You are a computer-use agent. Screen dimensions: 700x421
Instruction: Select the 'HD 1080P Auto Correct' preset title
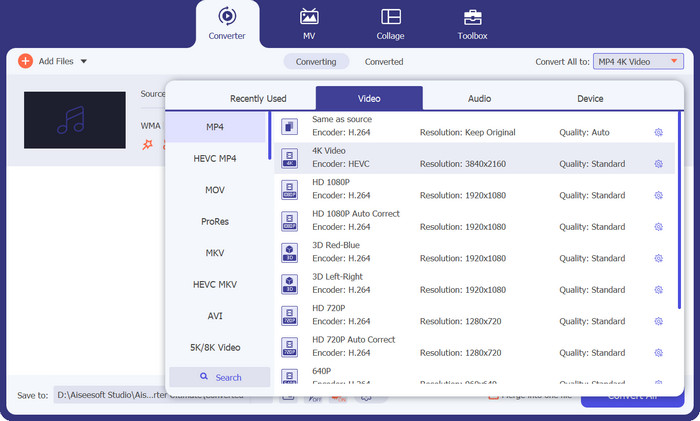tap(356, 214)
